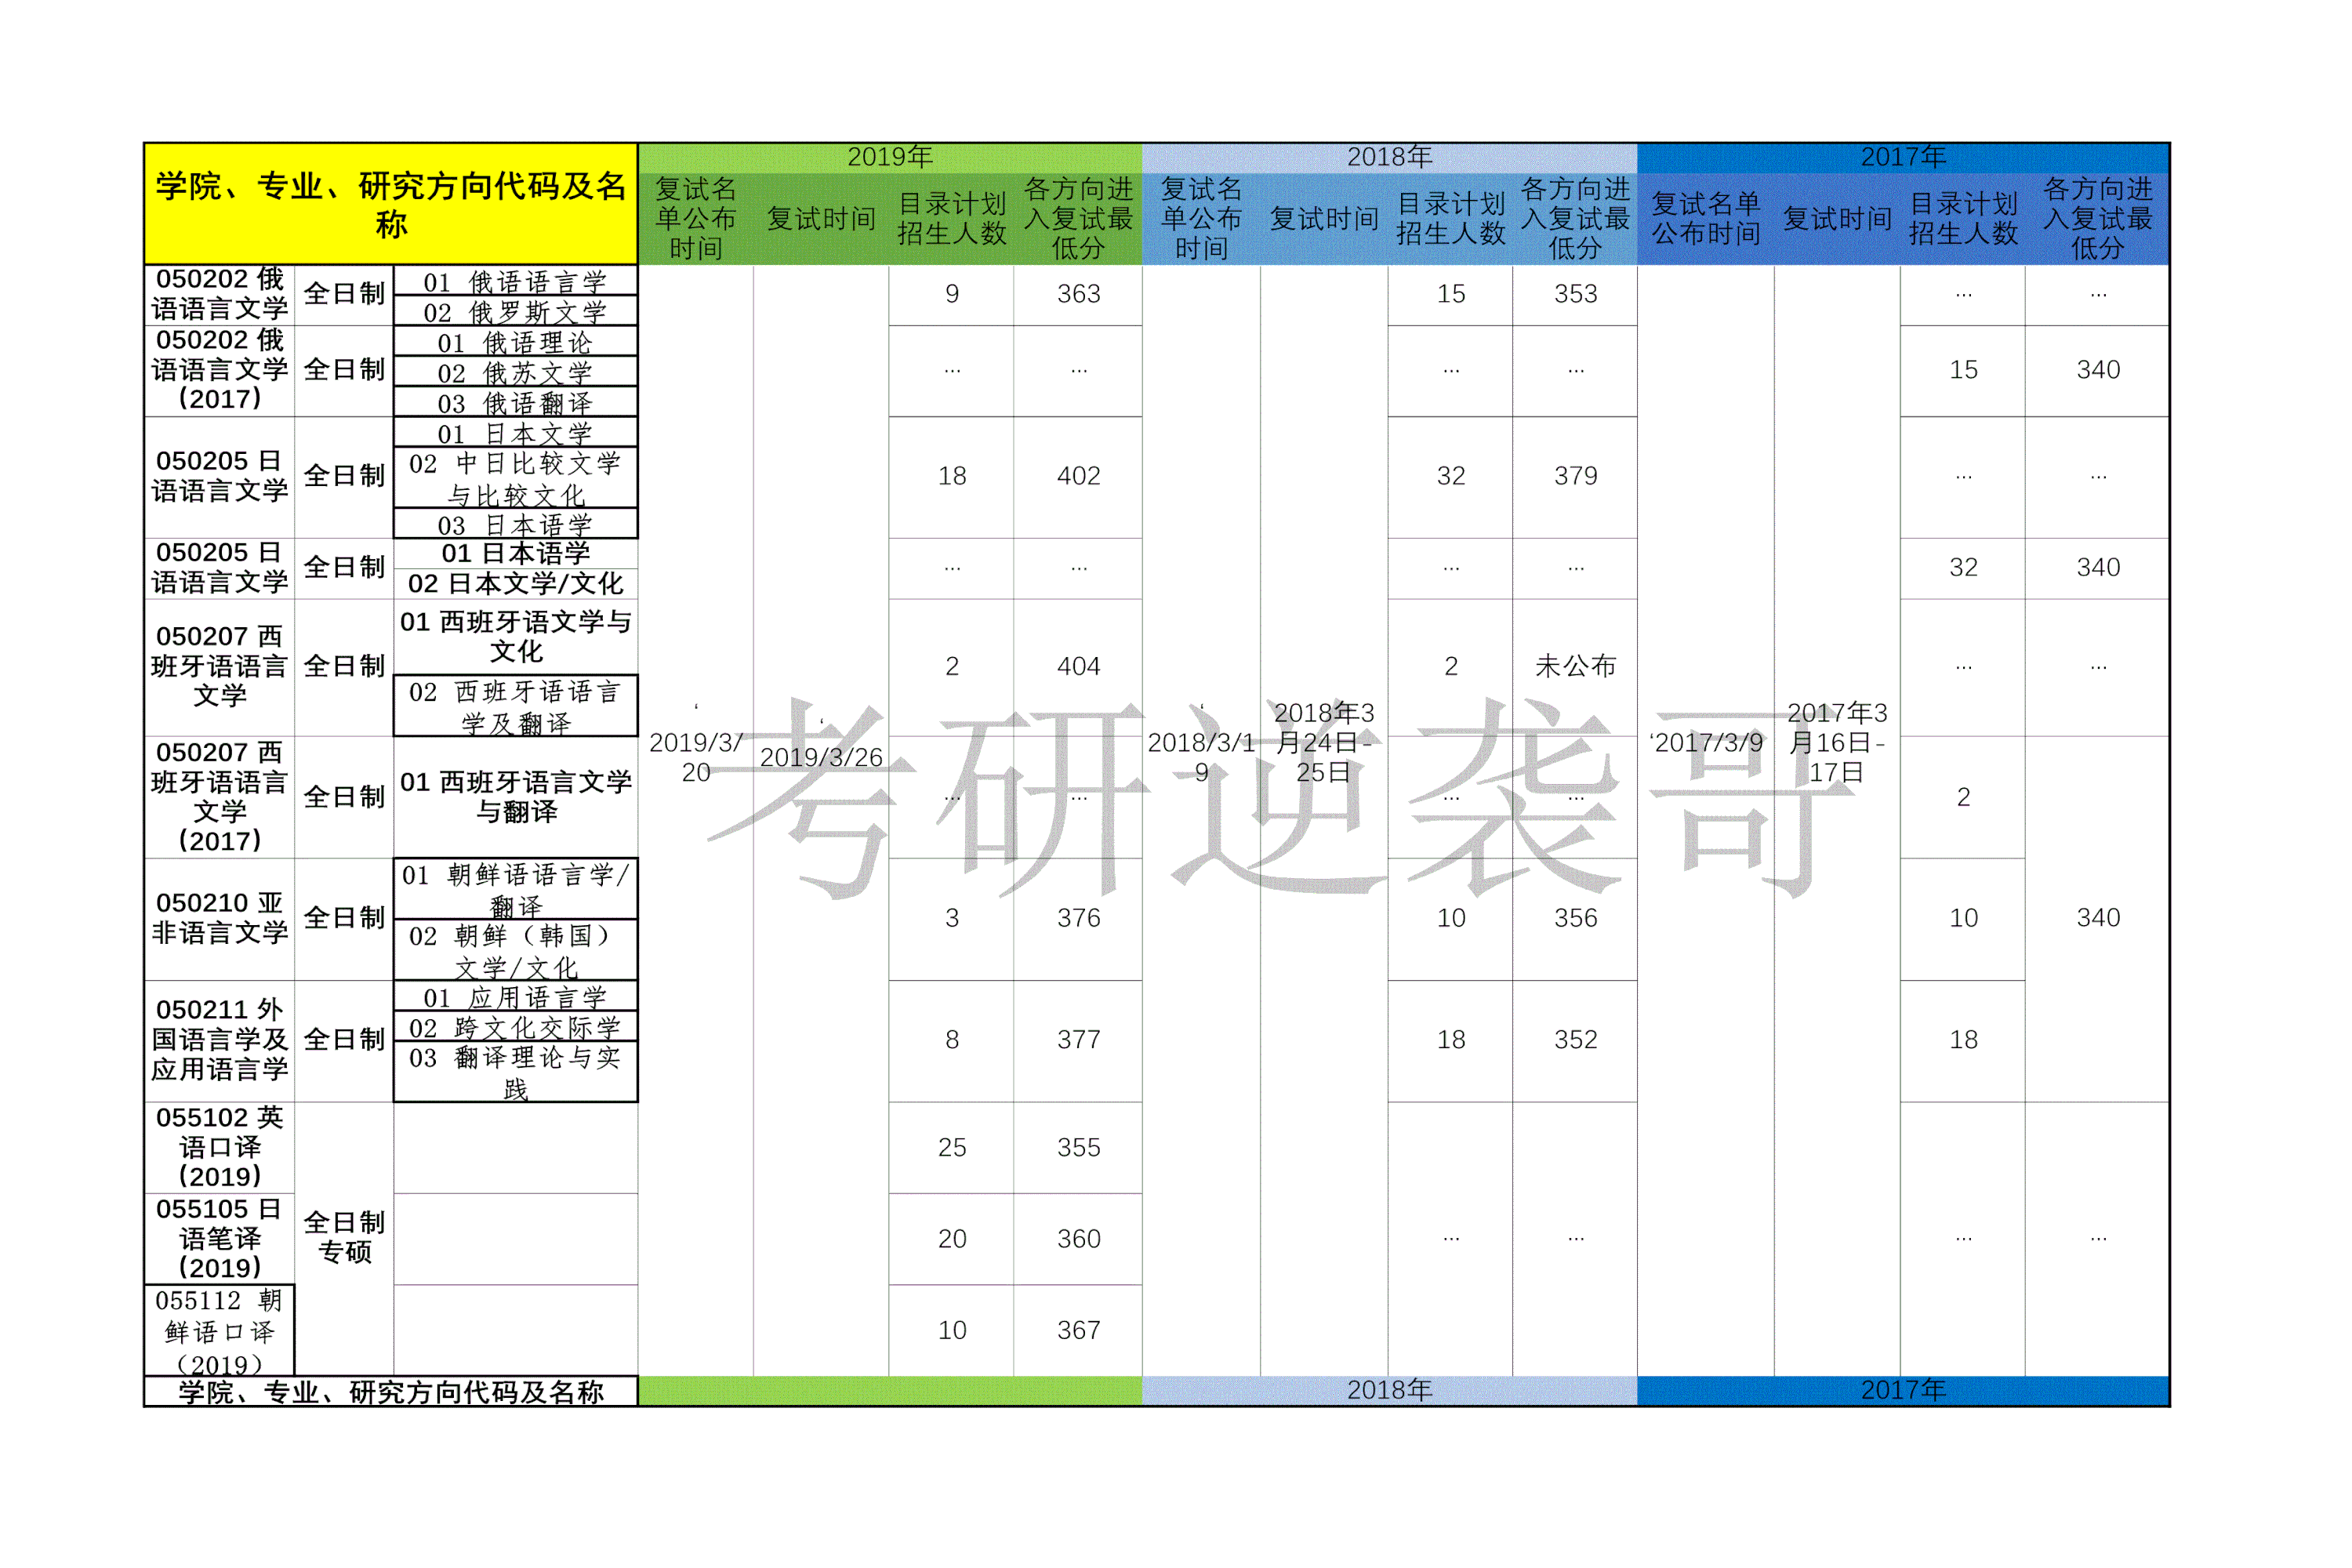This screenshot has width=2352, height=1568.
Task: Select the cell 050210 亚非语言文学
Action: [x=220, y=919]
